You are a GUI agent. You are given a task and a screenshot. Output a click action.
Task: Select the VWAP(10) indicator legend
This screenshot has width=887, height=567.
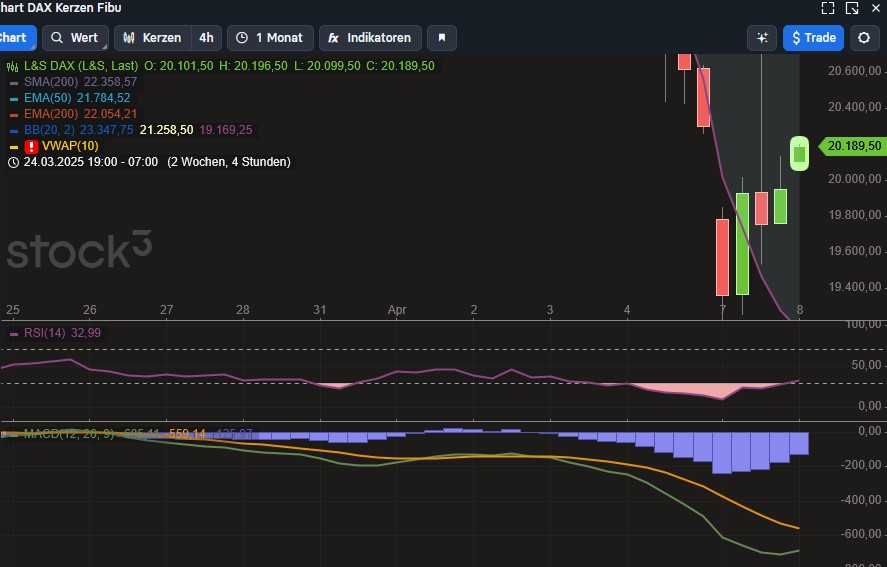[x=70, y=146]
